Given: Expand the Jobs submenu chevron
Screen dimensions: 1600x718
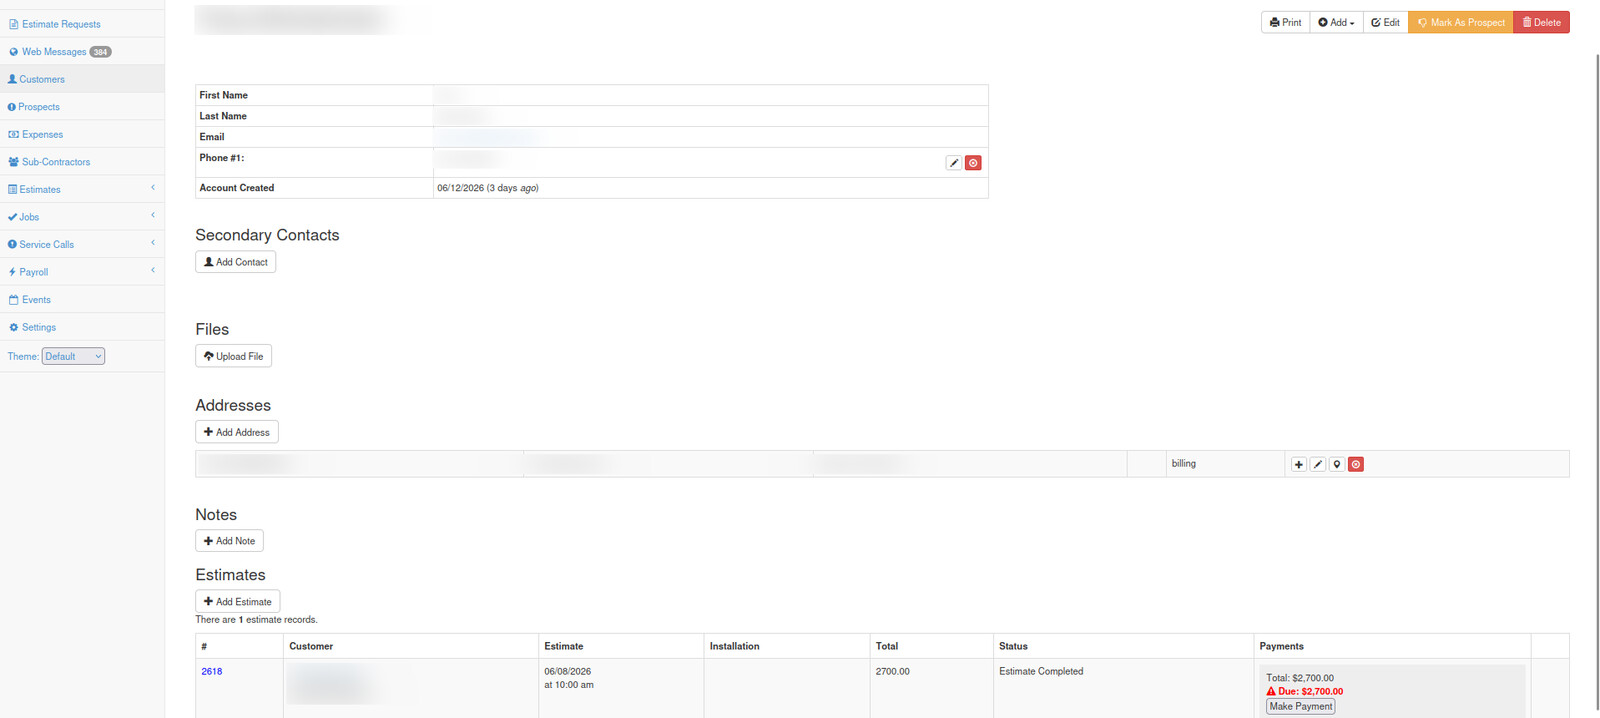Looking at the screenshot, I should tap(153, 215).
